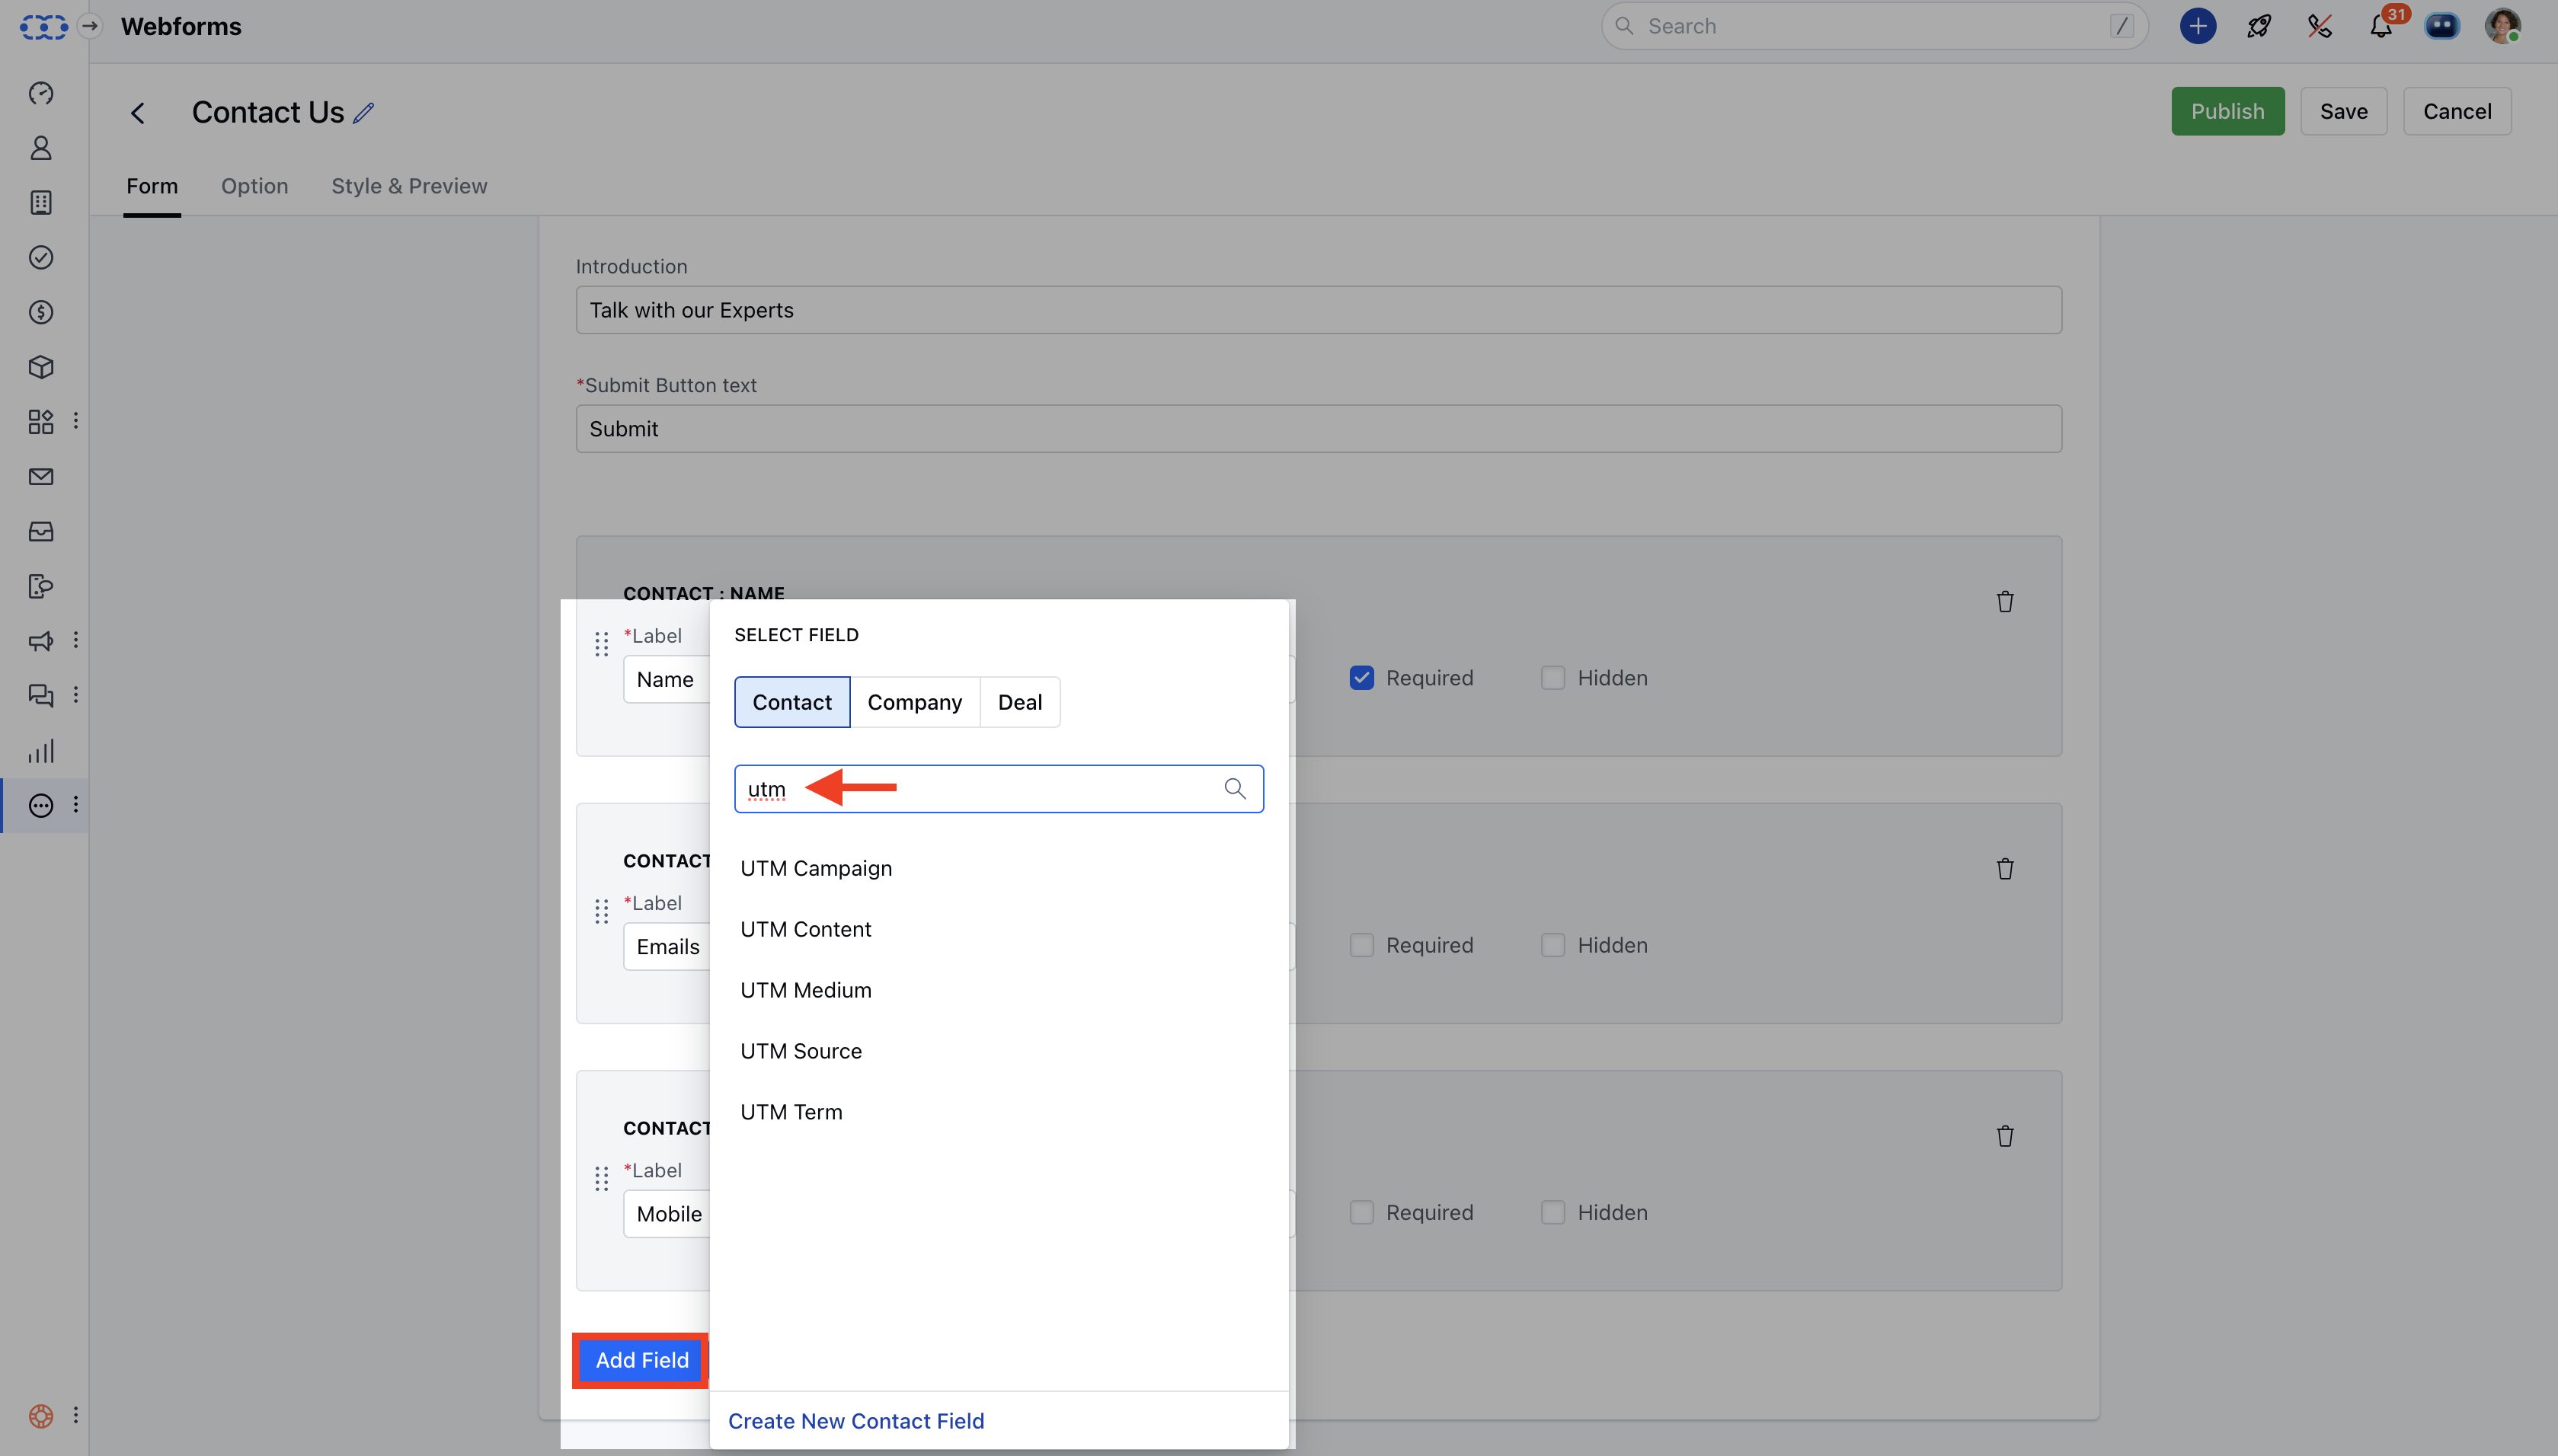2558x1456 pixels.
Task: Expand options beside the megaphone sidebar icon
Action: tap(76, 640)
